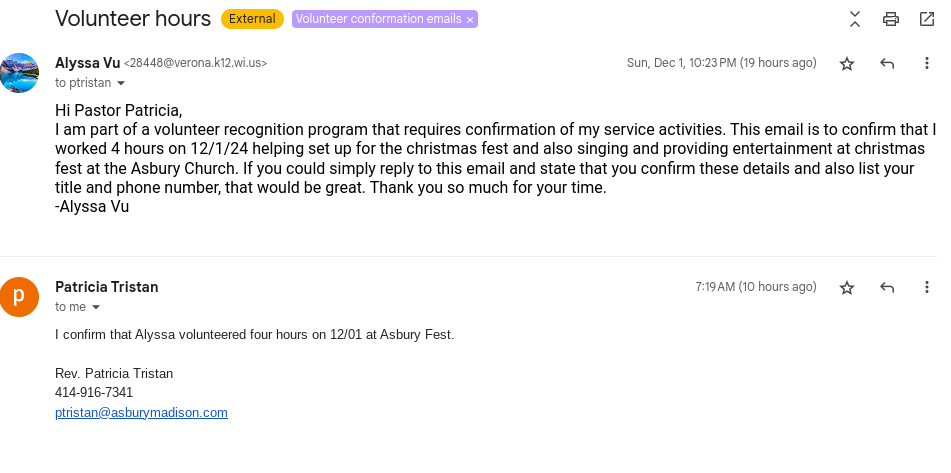This screenshot has width=951, height=473.
Task: Click Patricia Tristan's orange avatar
Action: point(19,296)
